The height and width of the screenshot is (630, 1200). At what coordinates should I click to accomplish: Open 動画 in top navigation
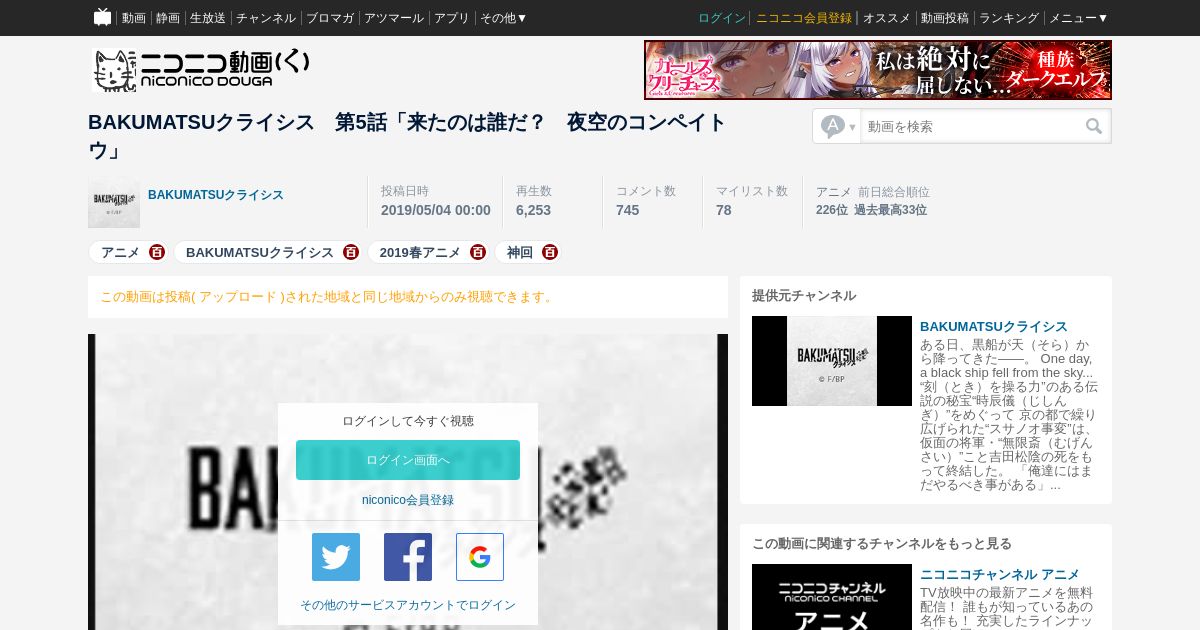pos(133,18)
